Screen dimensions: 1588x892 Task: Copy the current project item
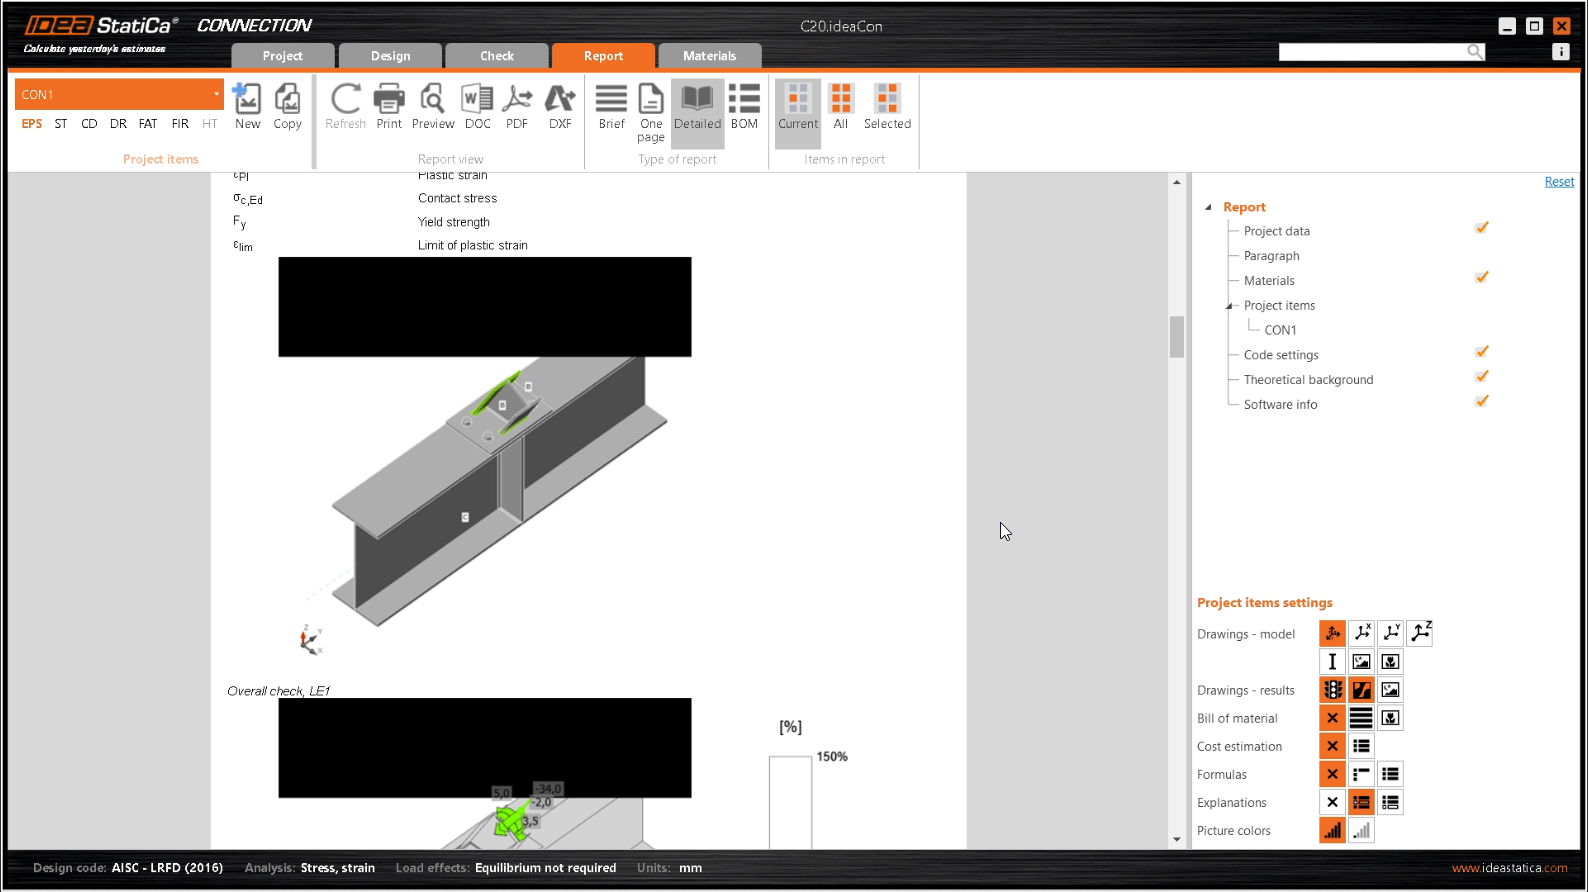tap(287, 107)
